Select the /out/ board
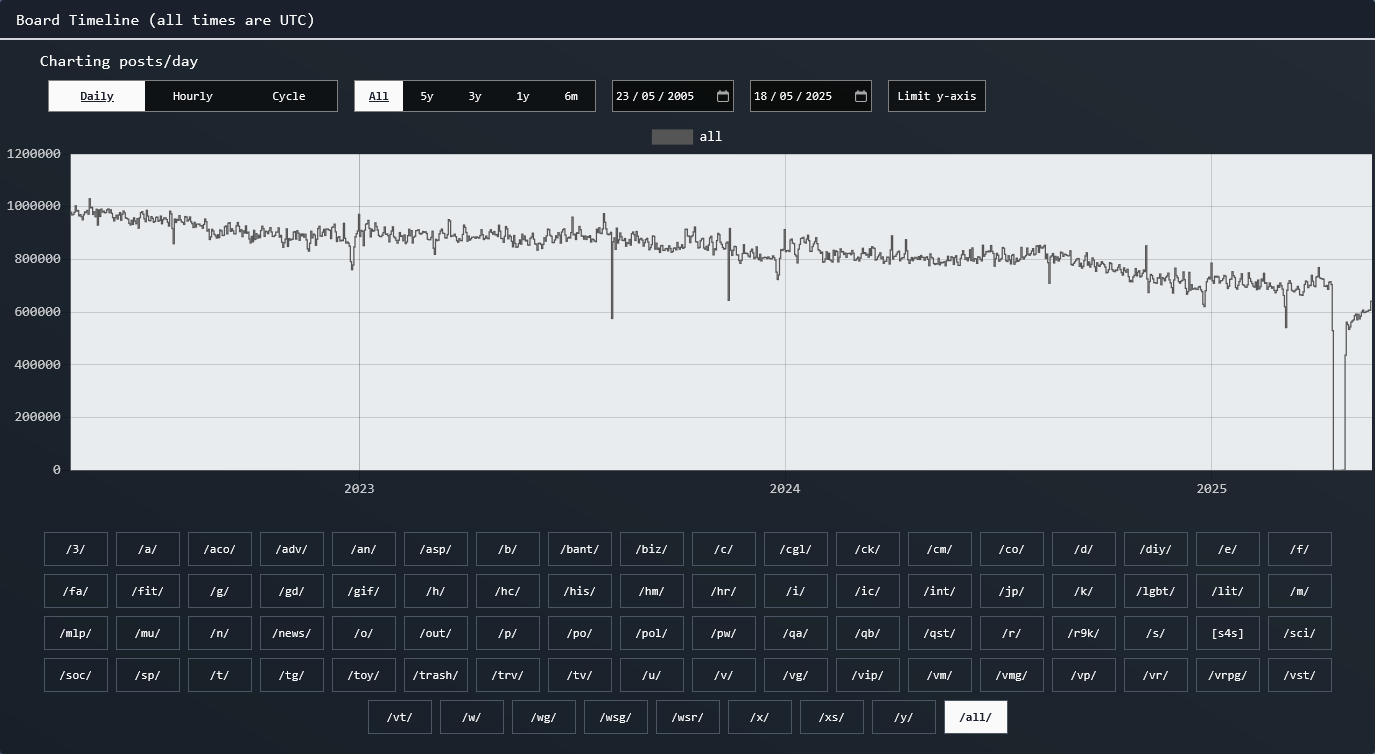This screenshot has height=754, width=1375. (x=436, y=633)
